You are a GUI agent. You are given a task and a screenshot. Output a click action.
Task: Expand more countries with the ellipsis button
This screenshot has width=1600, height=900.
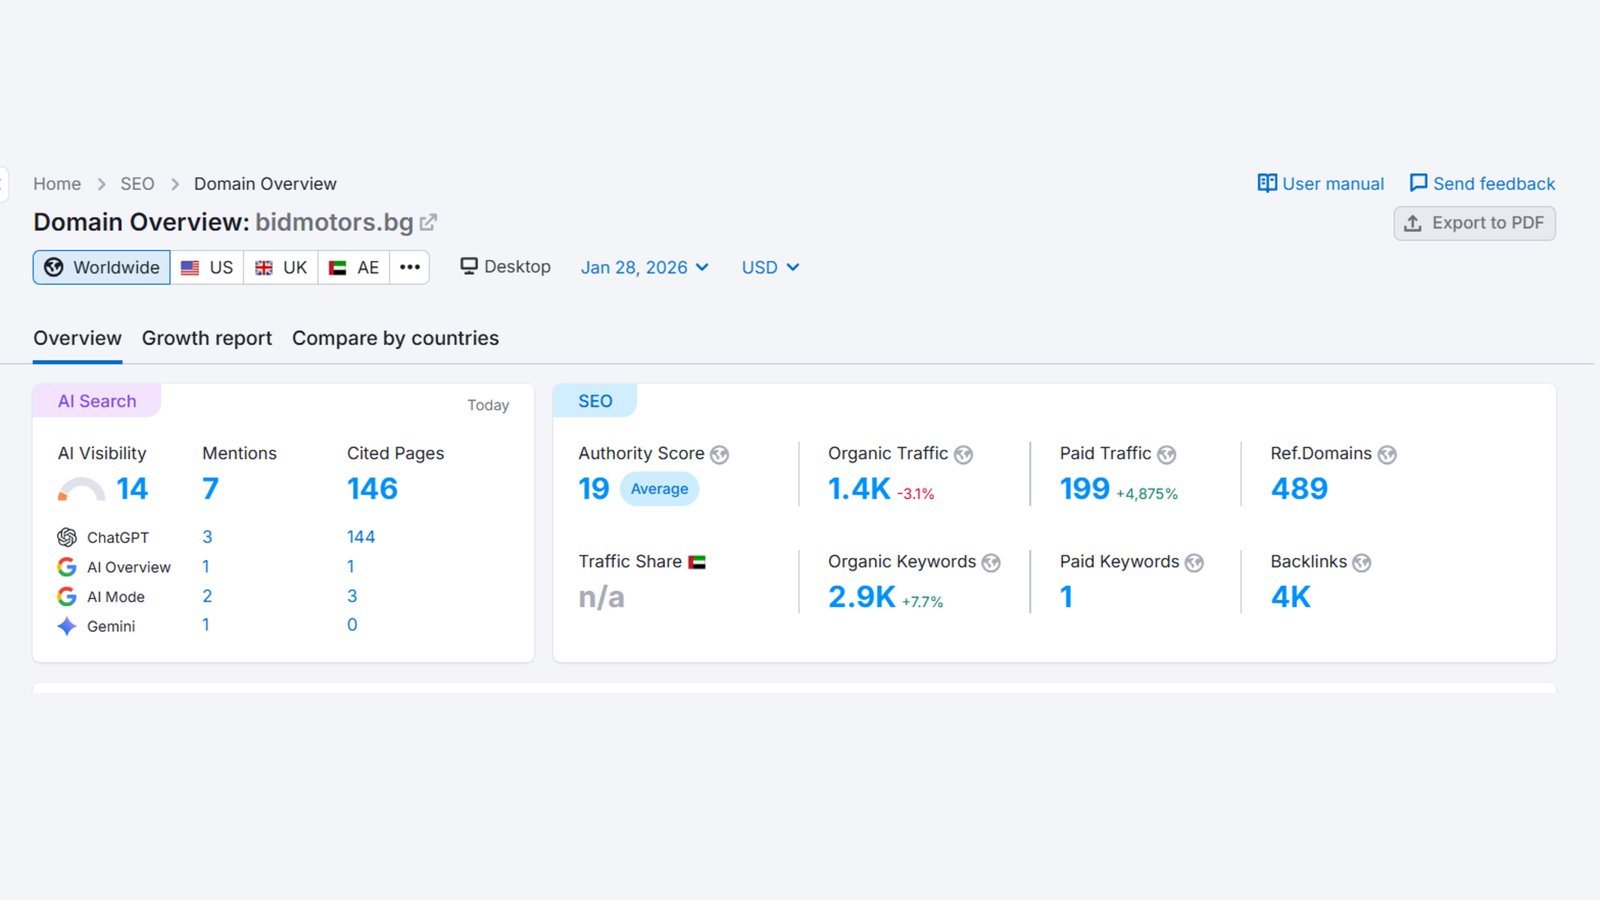point(409,267)
